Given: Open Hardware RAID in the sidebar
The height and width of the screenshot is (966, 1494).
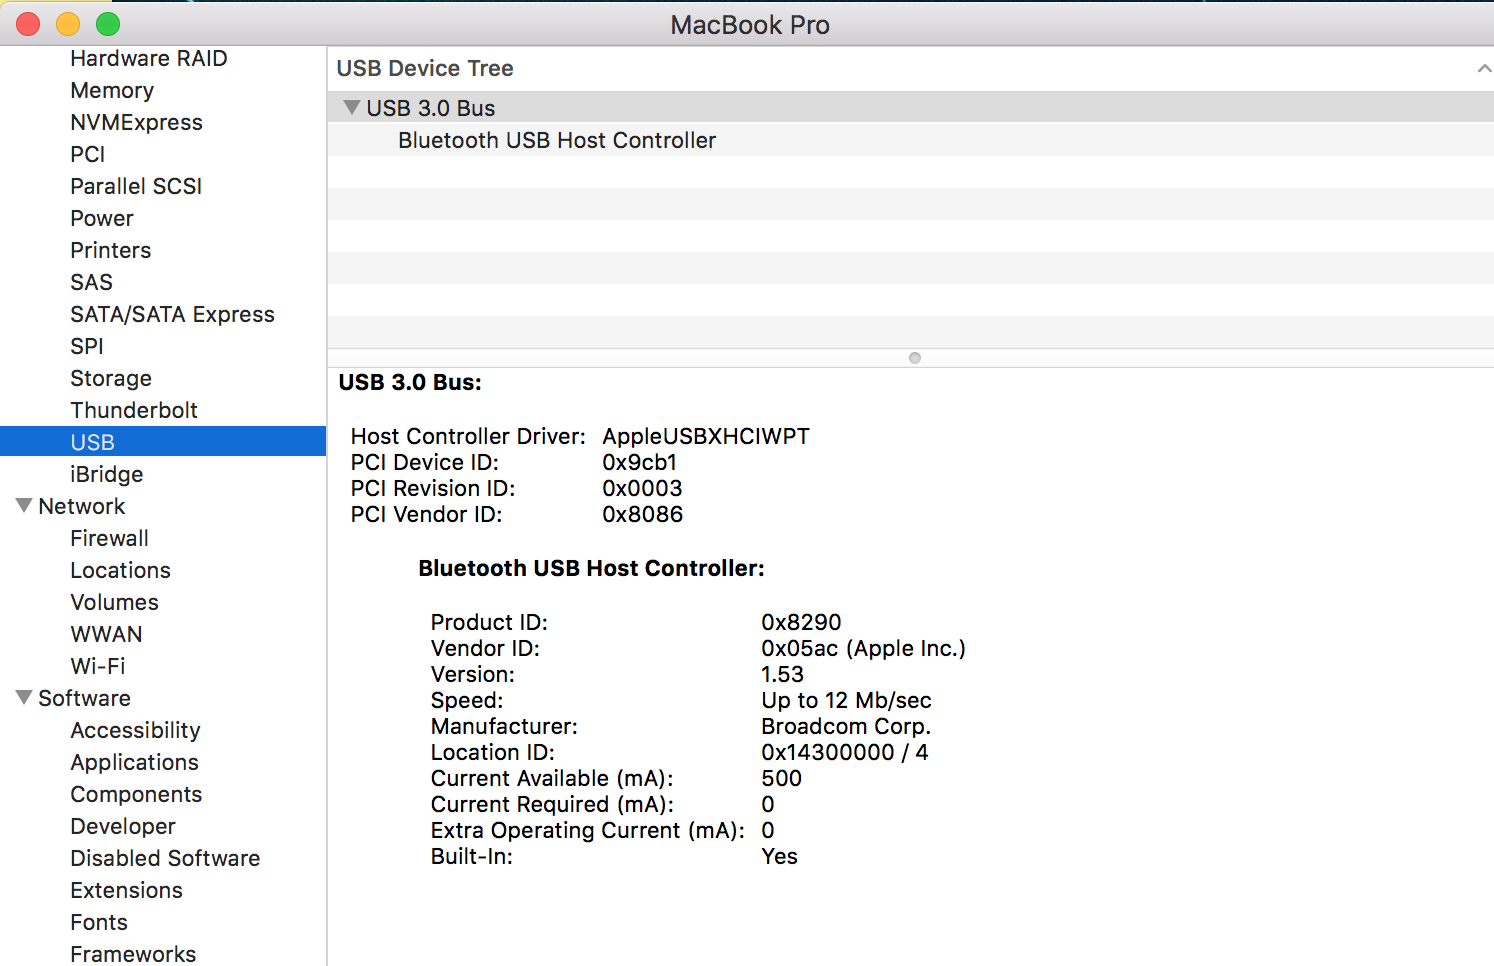Looking at the screenshot, I should click(x=149, y=58).
